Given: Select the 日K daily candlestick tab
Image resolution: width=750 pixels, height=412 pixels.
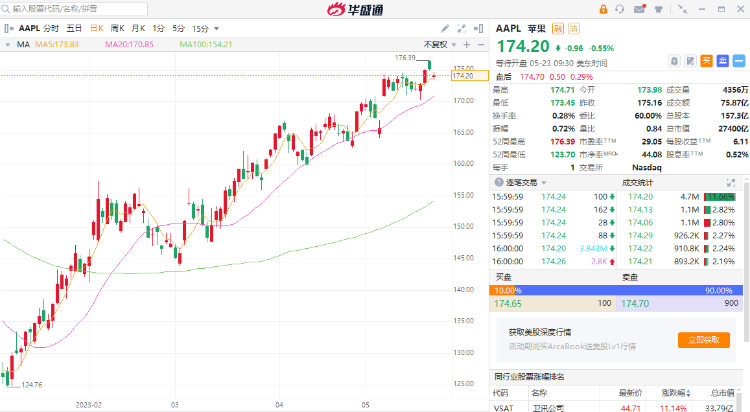Looking at the screenshot, I should 97,29.
